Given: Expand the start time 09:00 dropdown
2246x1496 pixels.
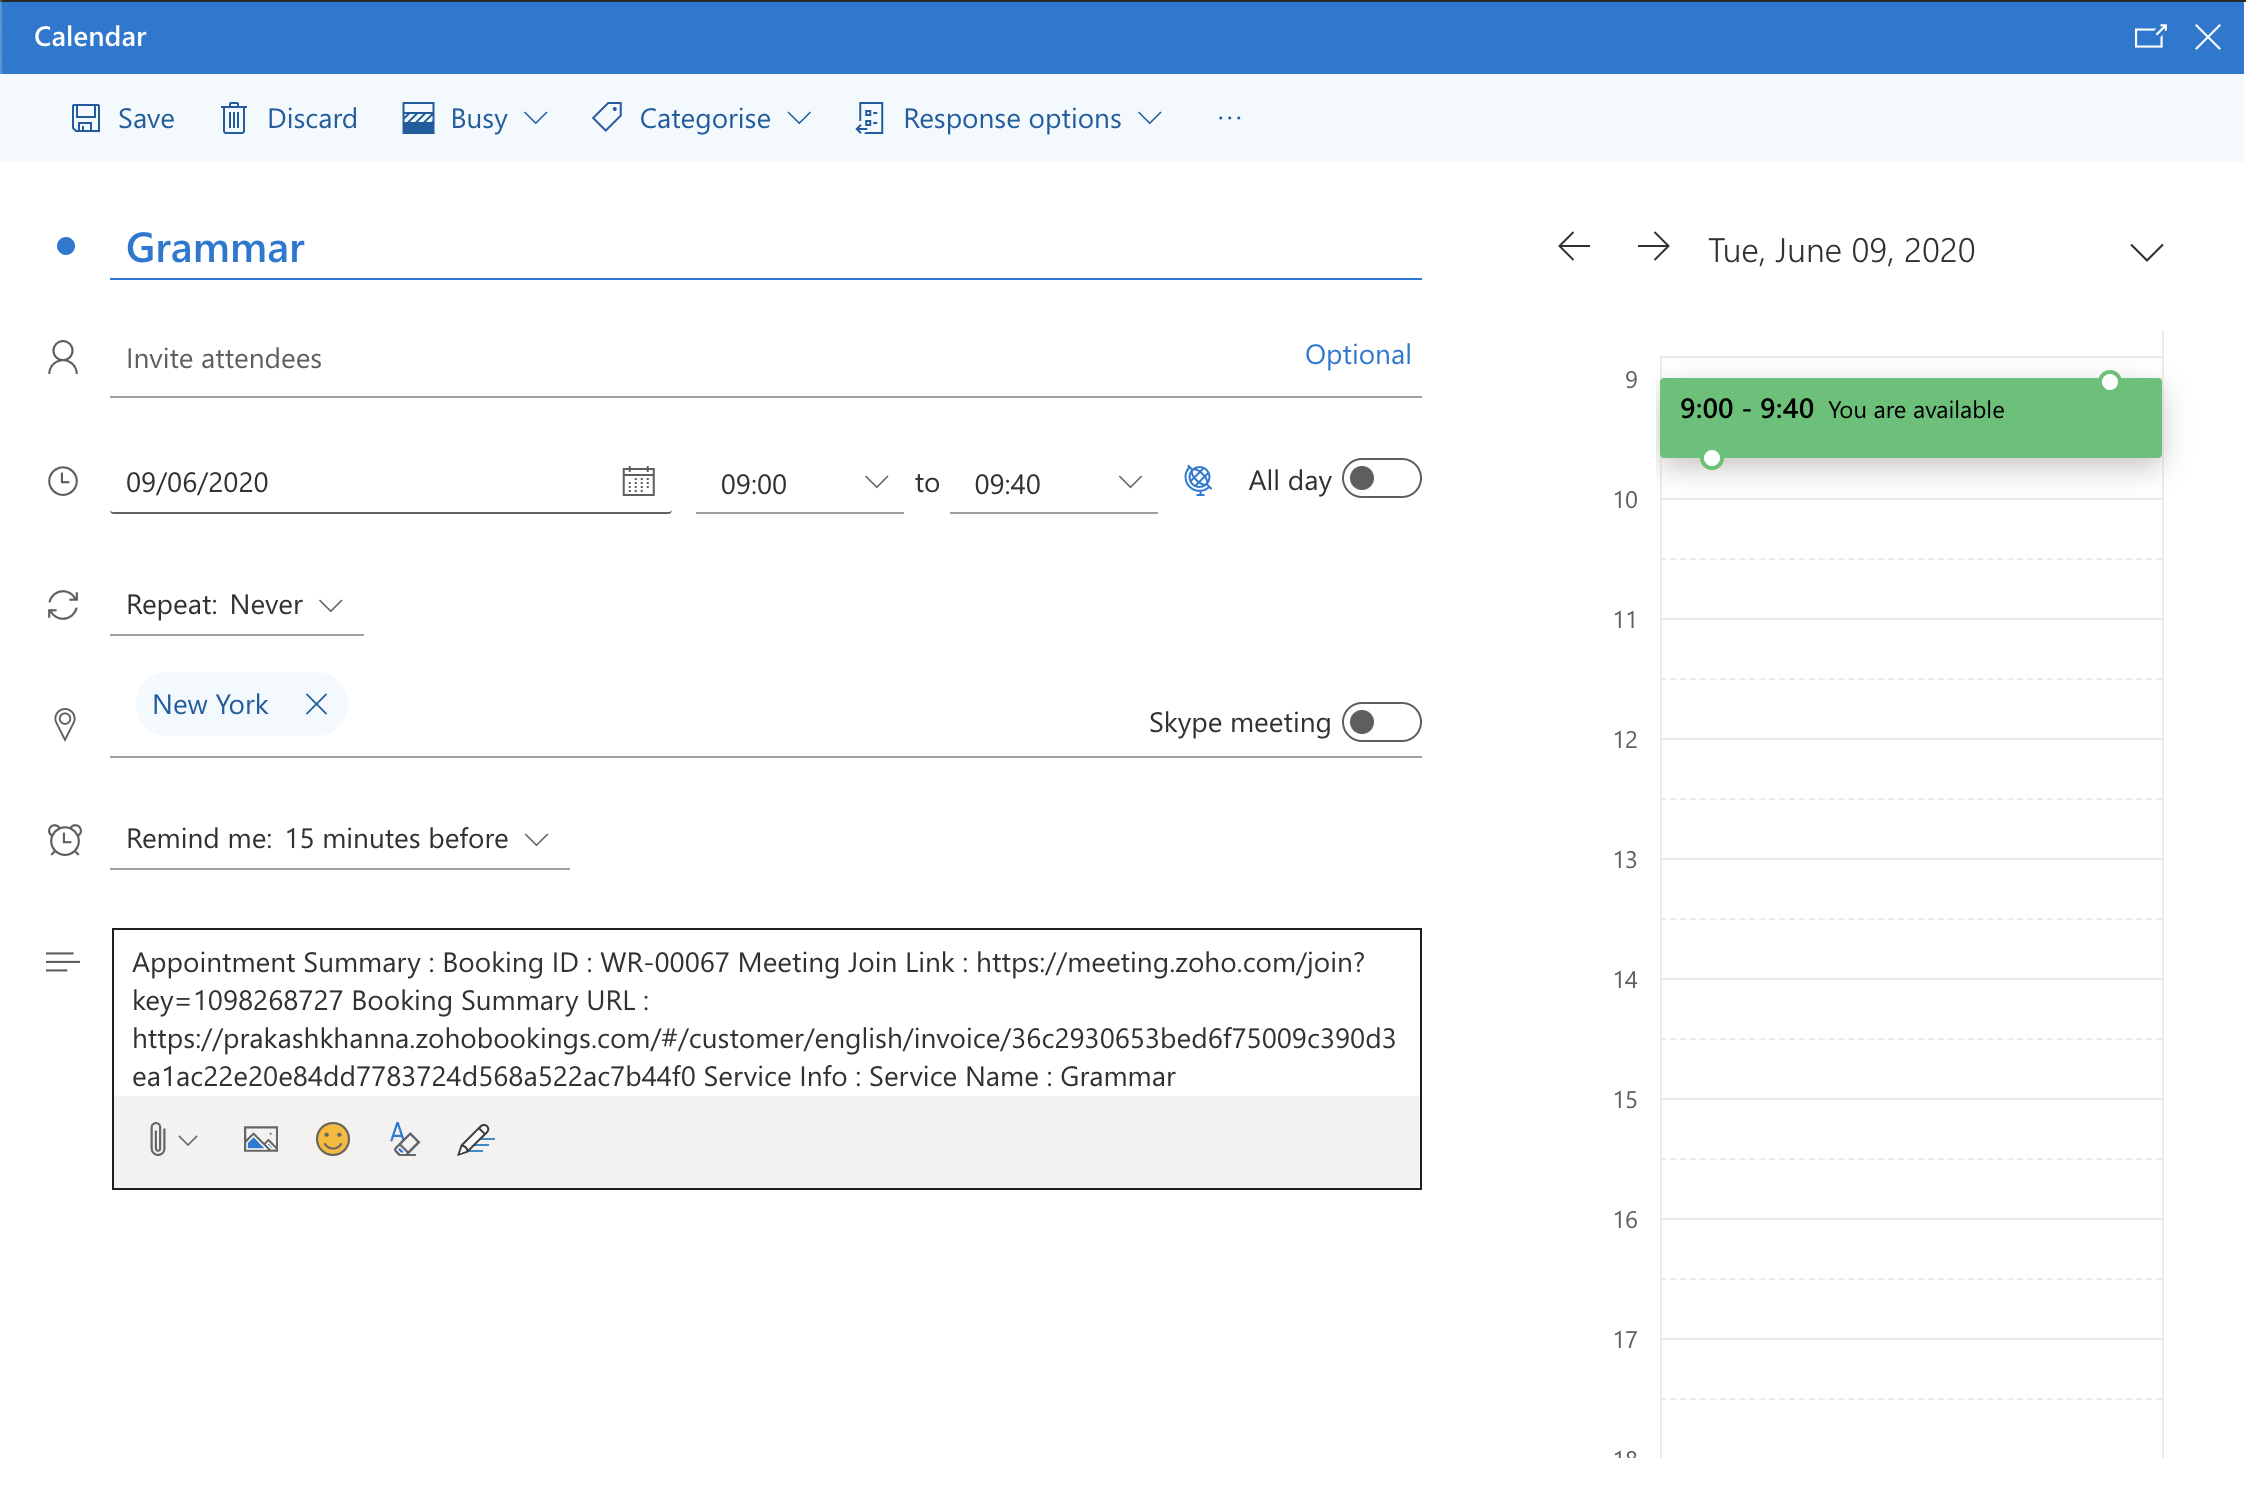Looking at the screenshot, I should tap(875, 483).
